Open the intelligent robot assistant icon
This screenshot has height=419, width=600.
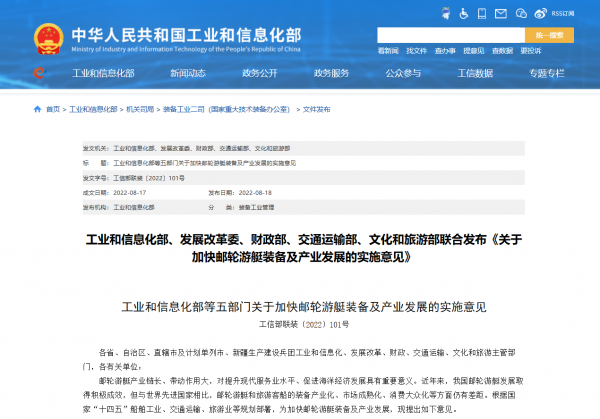click(446, 13)
